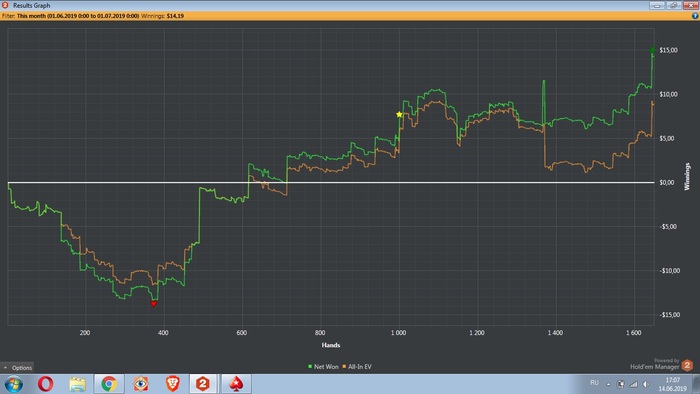This screenshot has height=394, width=700.
Task: Click the $15,00 axis value
Action: 668,50
